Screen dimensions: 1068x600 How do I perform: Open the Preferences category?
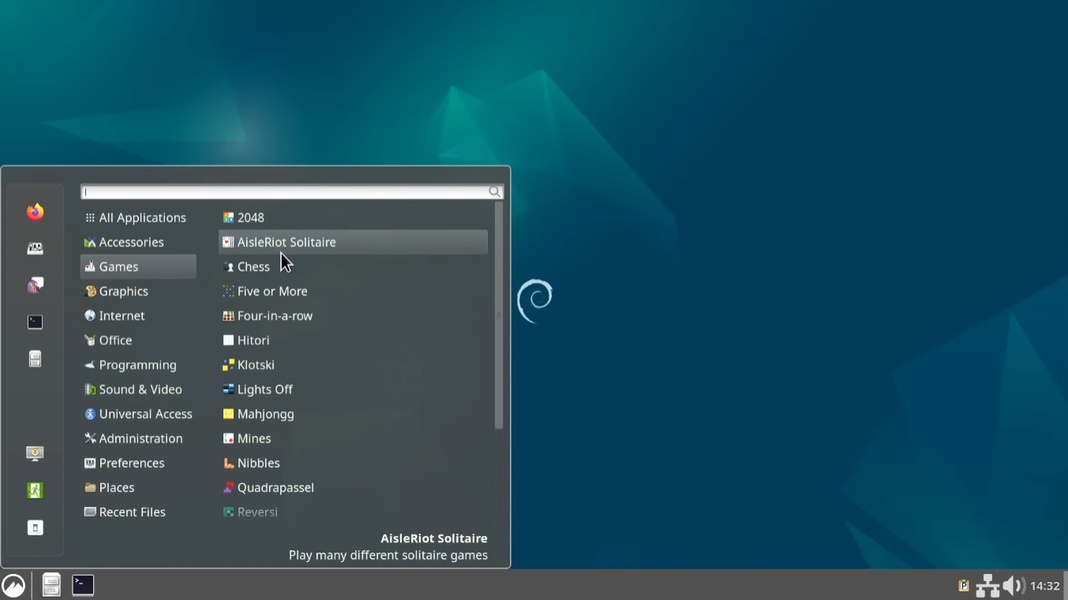pyautogui.click(x=131, y=463)
